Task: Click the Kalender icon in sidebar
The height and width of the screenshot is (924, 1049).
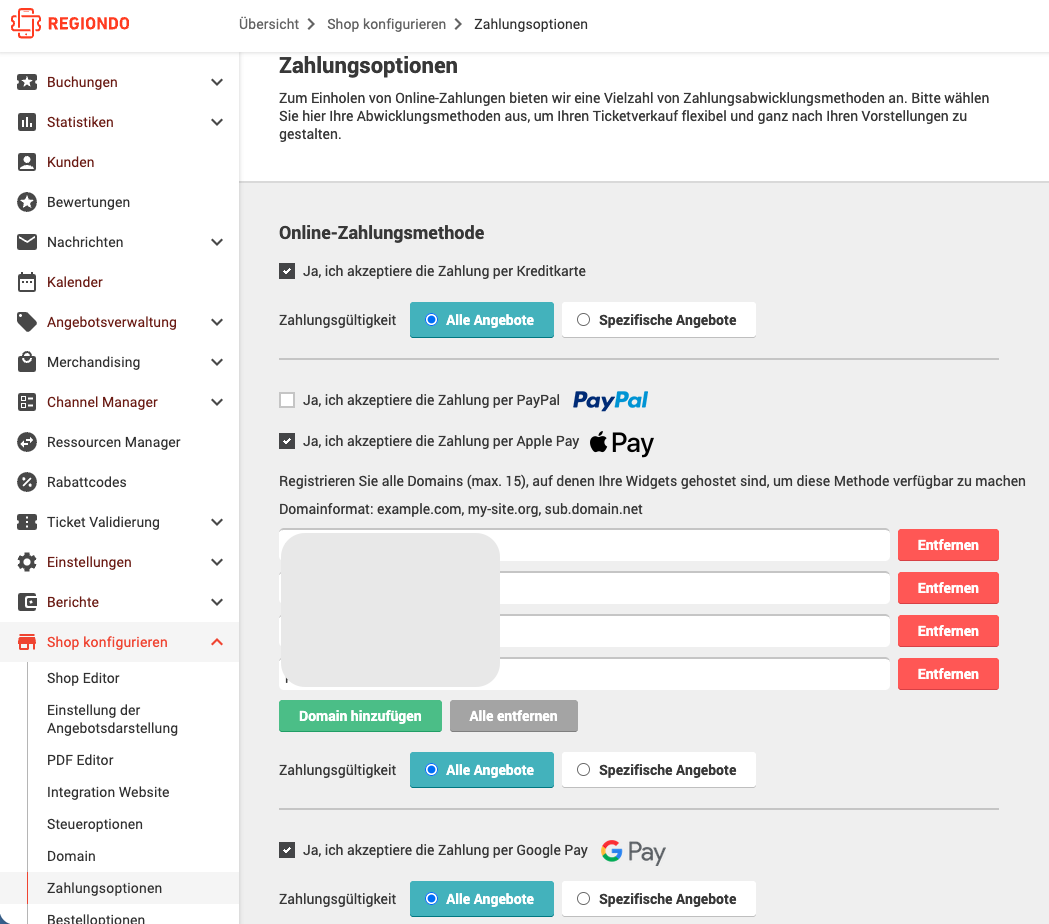Action: 27,282
